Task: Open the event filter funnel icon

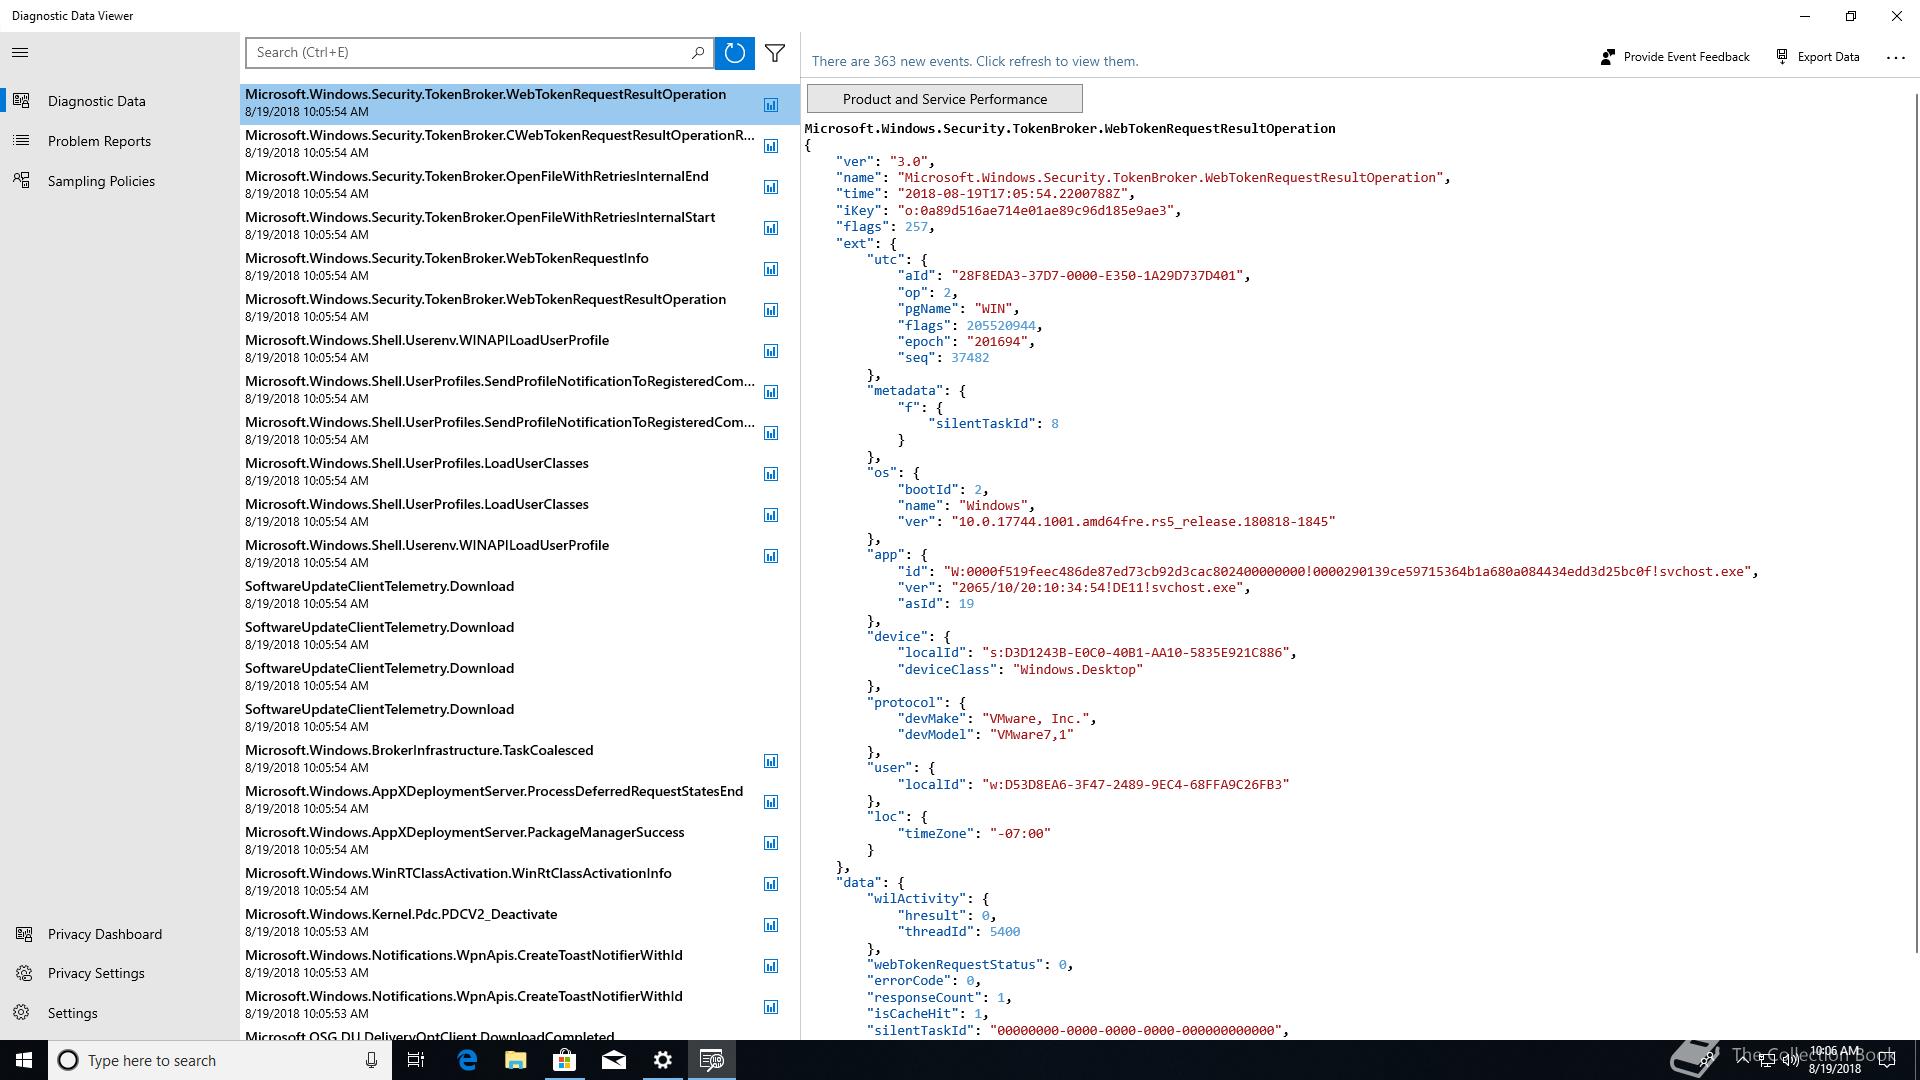Action: [x=775, y=53]
